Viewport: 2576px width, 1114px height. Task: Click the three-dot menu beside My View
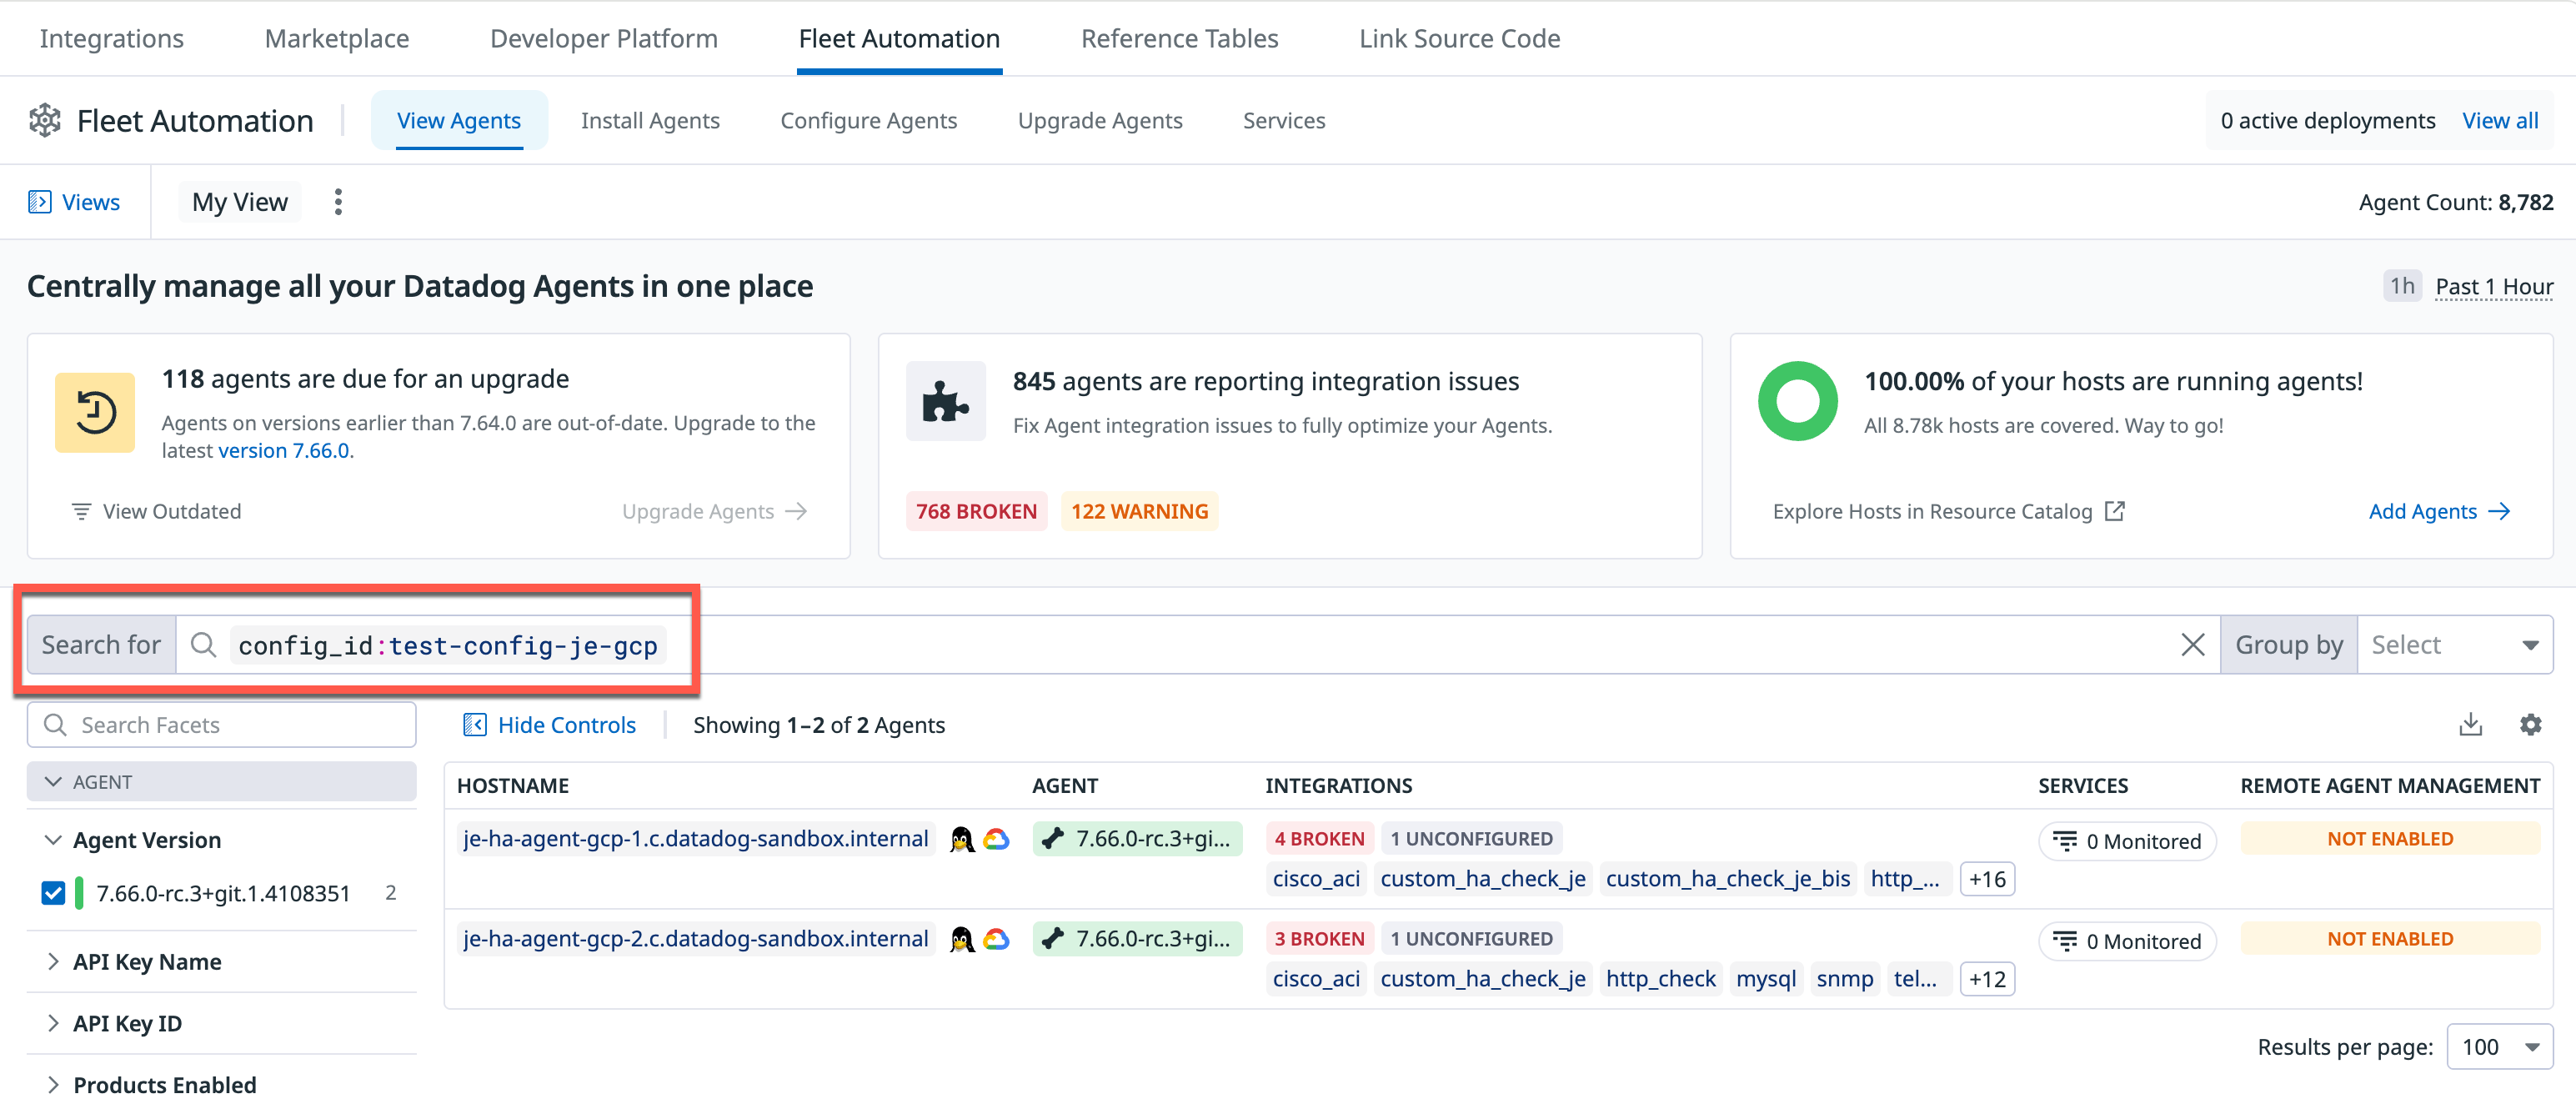coord(338,202)
